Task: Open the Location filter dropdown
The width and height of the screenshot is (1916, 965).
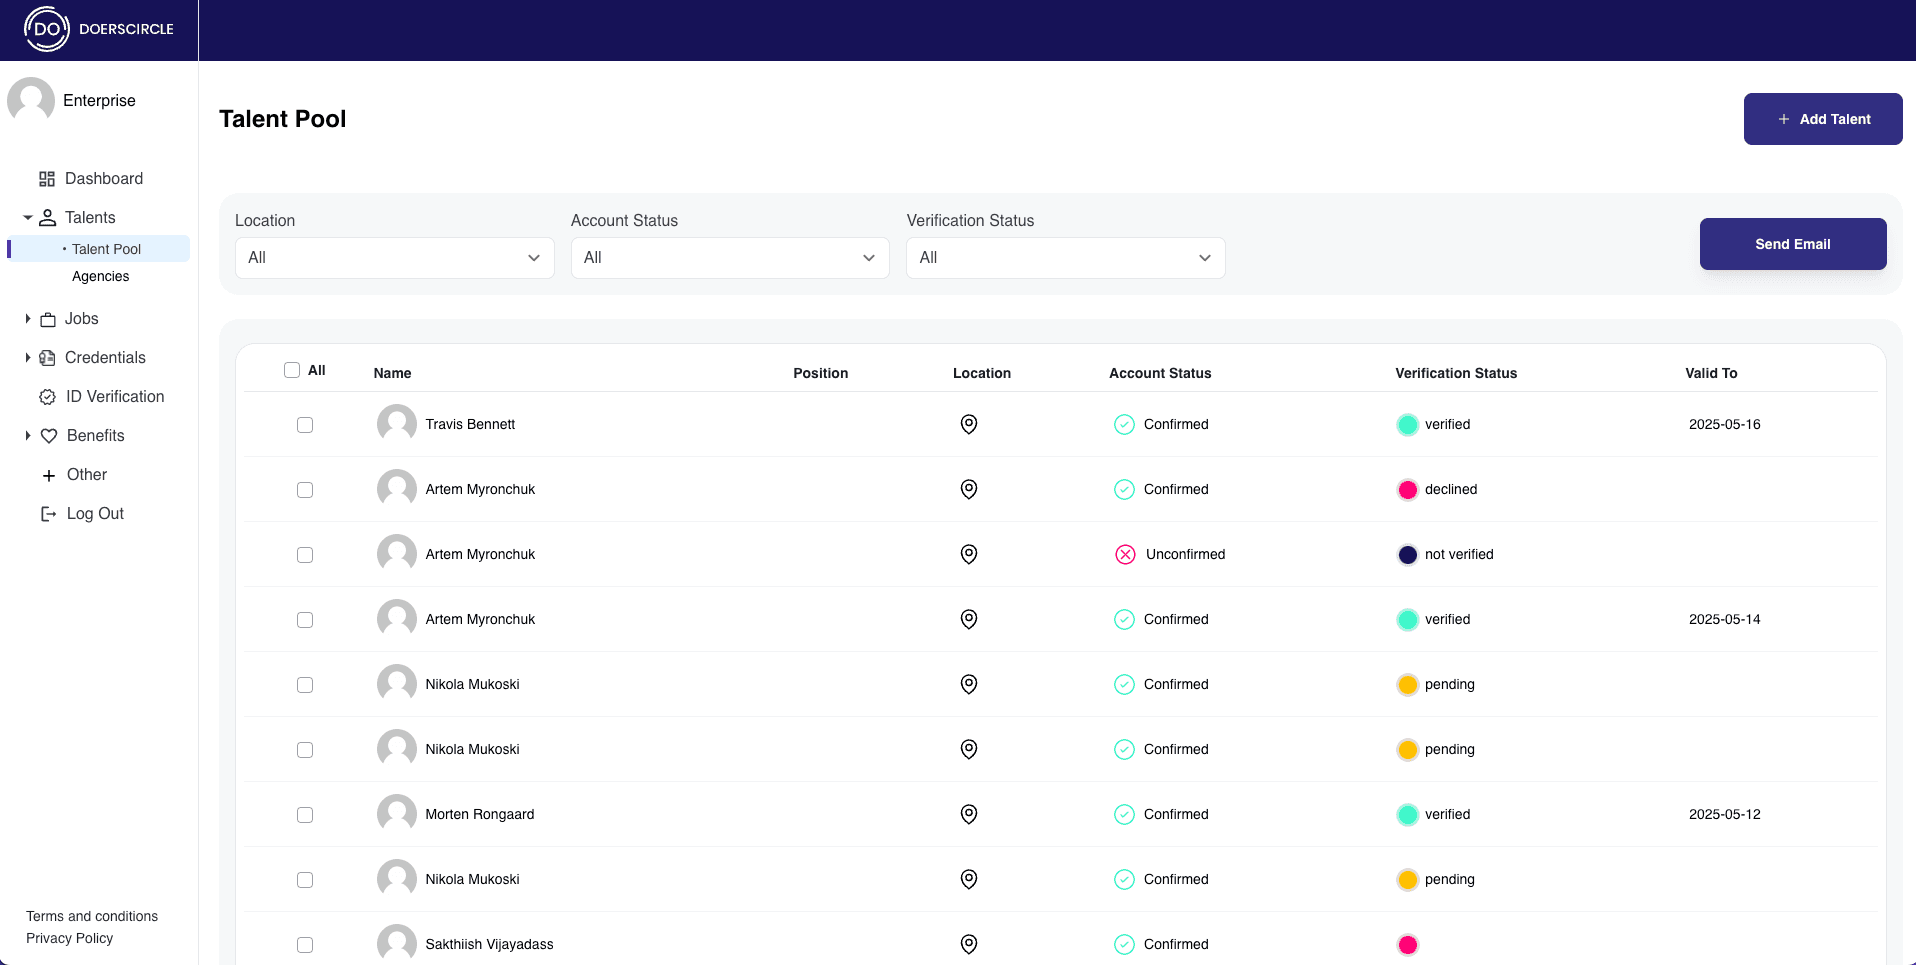Action: pos(394,257)
